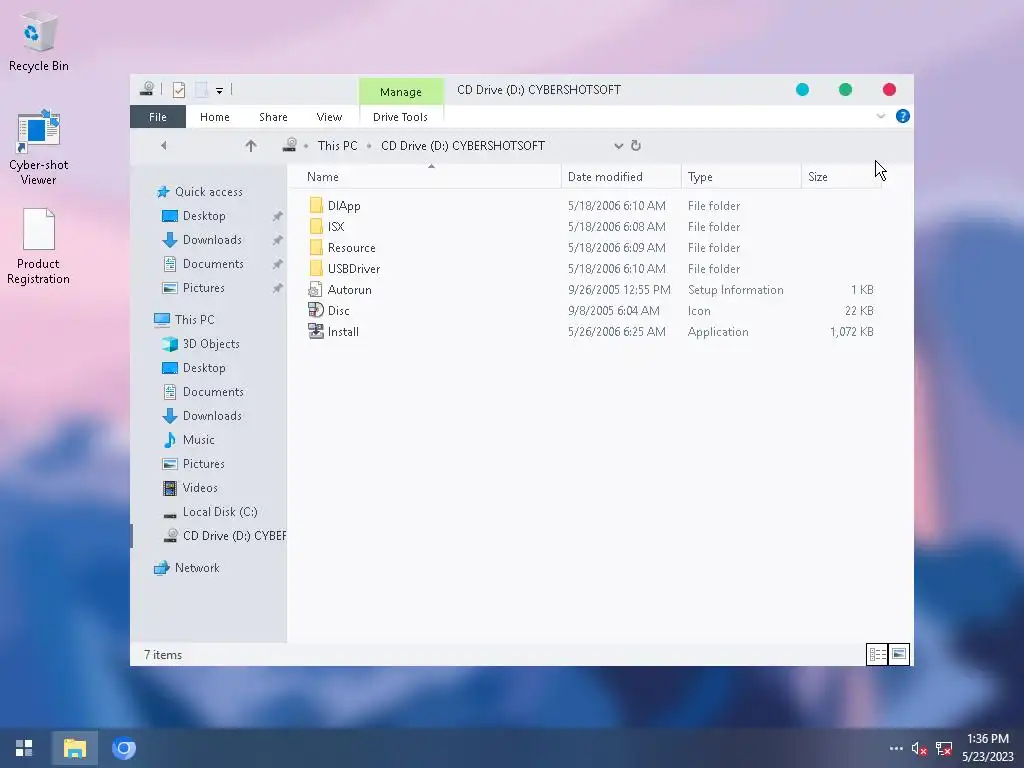Click the green circle maximize window button
1024x768 pixels.
(x=845, y=89)
